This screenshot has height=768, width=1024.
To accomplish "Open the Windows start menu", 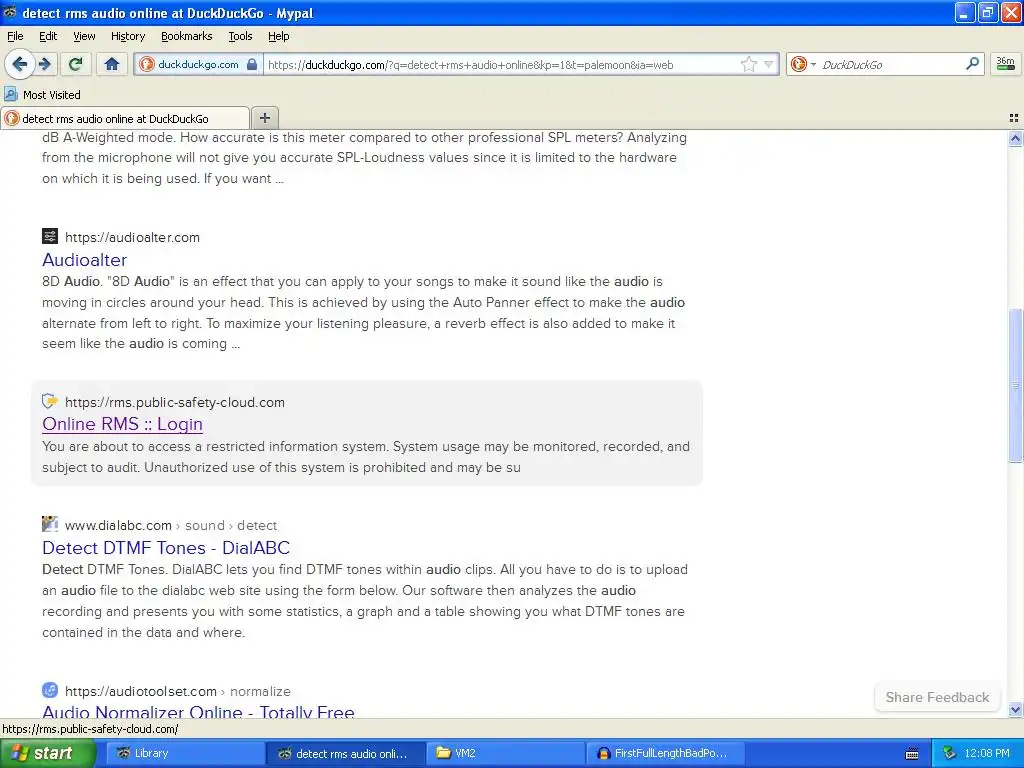I will (x=48, y=753).
